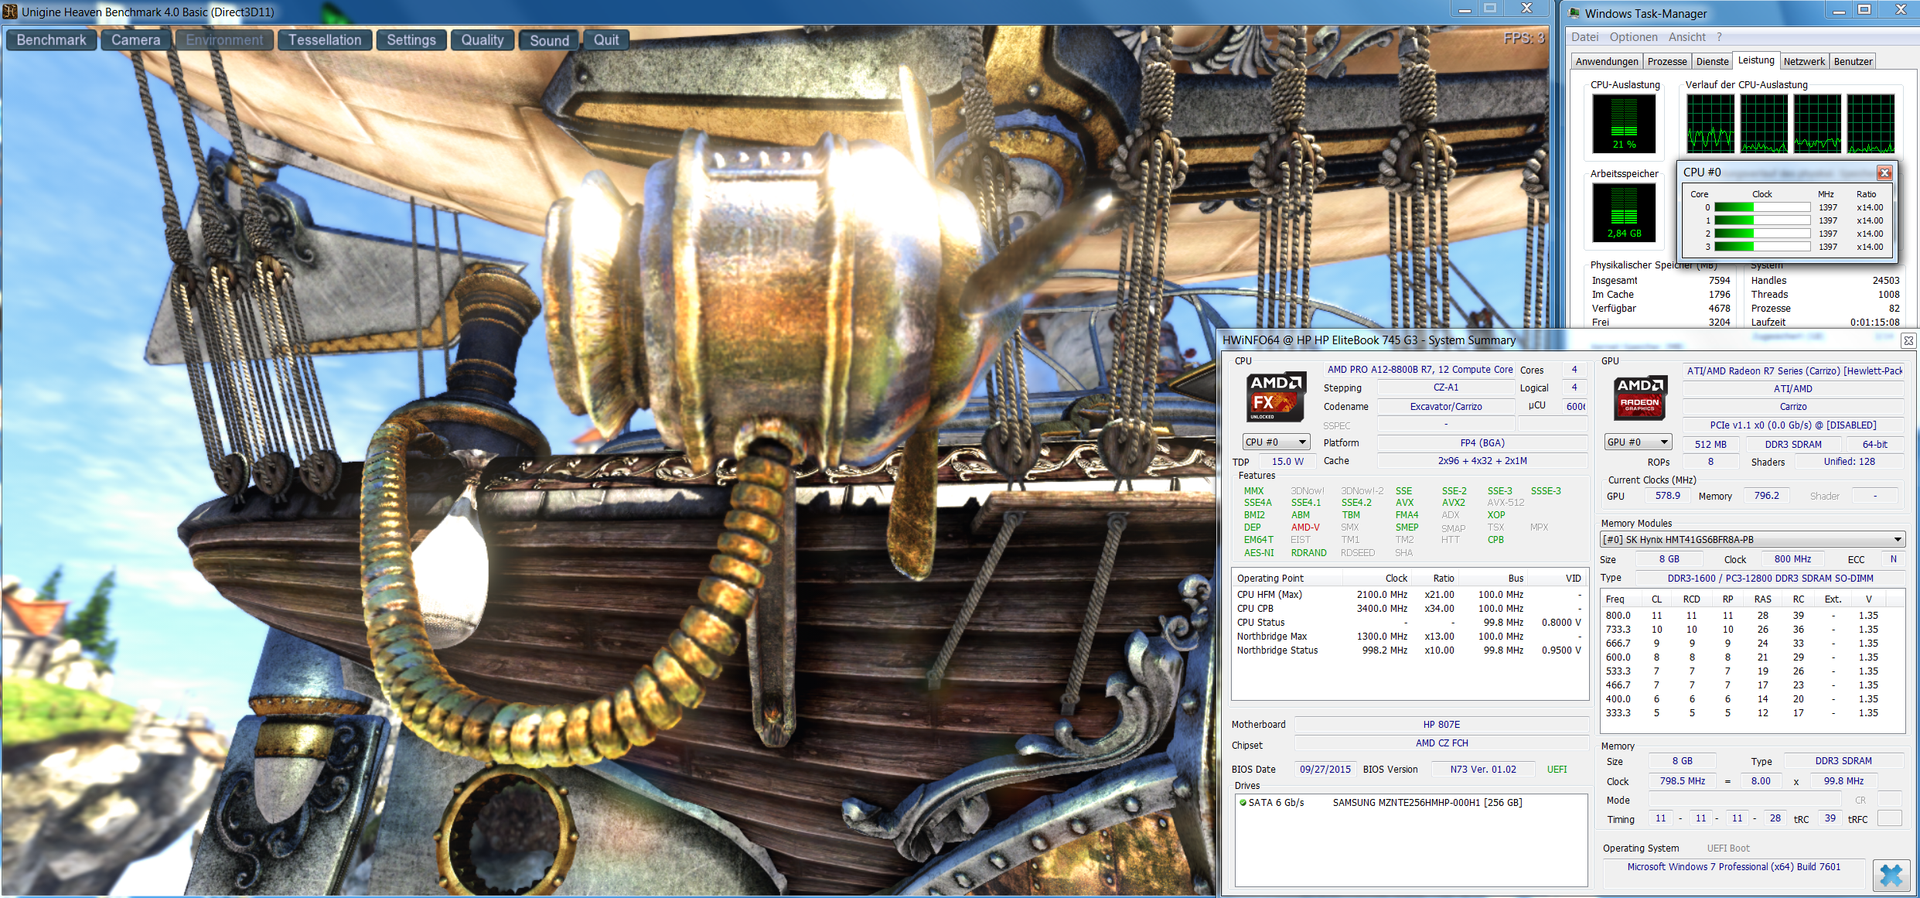Click the ATI/AMD Radeon R7 Series GPU name

click(x=1794, y=371)
